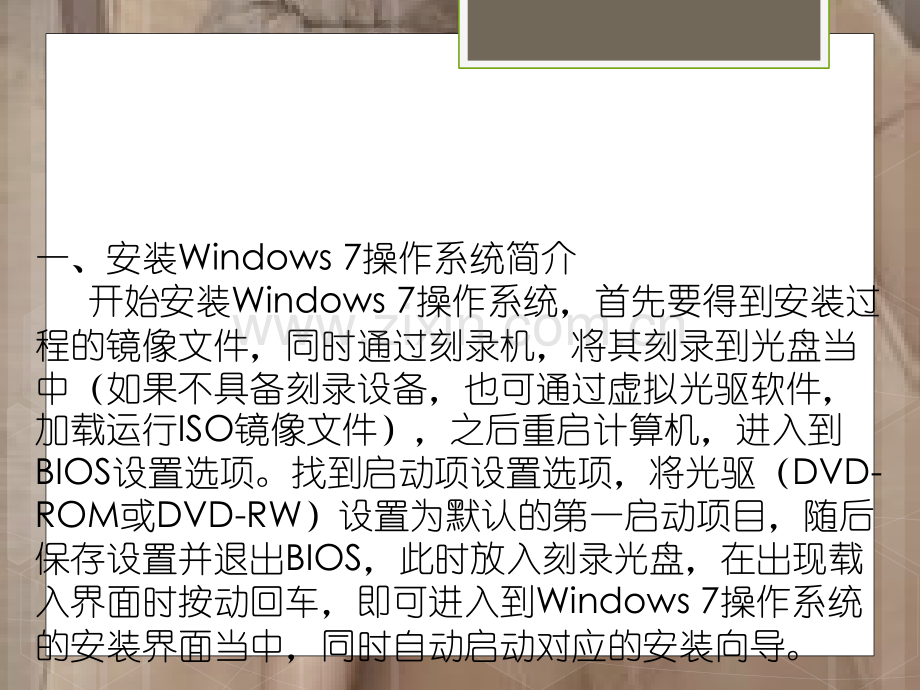
Task: Click the phrase 找到启动项设置选项
Action: coord(452,473)
